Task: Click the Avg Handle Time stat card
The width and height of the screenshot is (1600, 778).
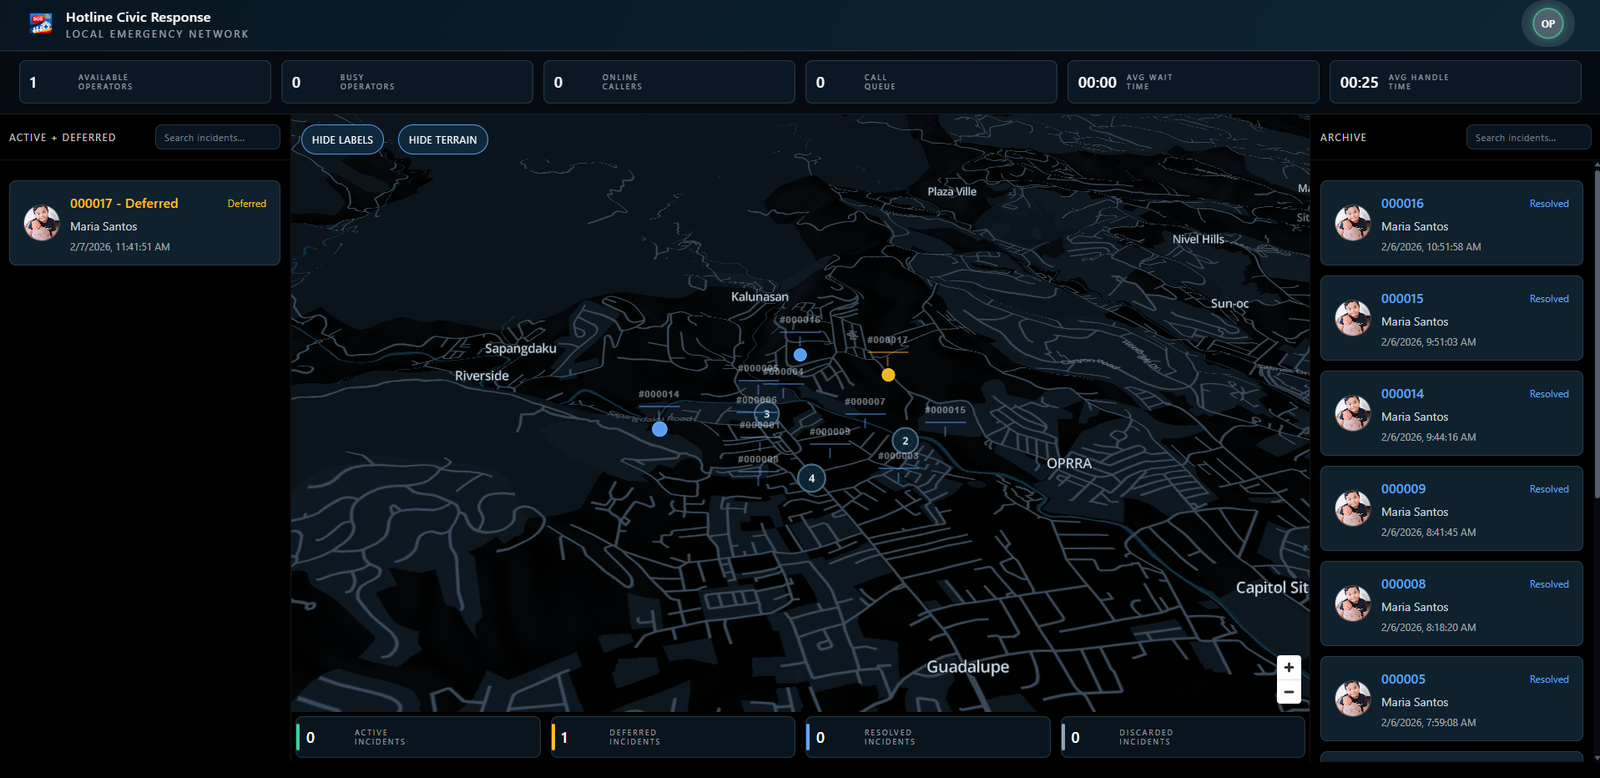Action: coord(1455,82)
